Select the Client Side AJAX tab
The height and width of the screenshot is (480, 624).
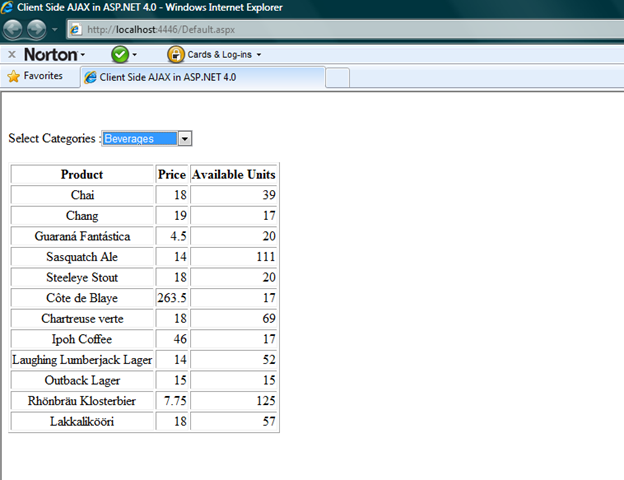point(203,77)
